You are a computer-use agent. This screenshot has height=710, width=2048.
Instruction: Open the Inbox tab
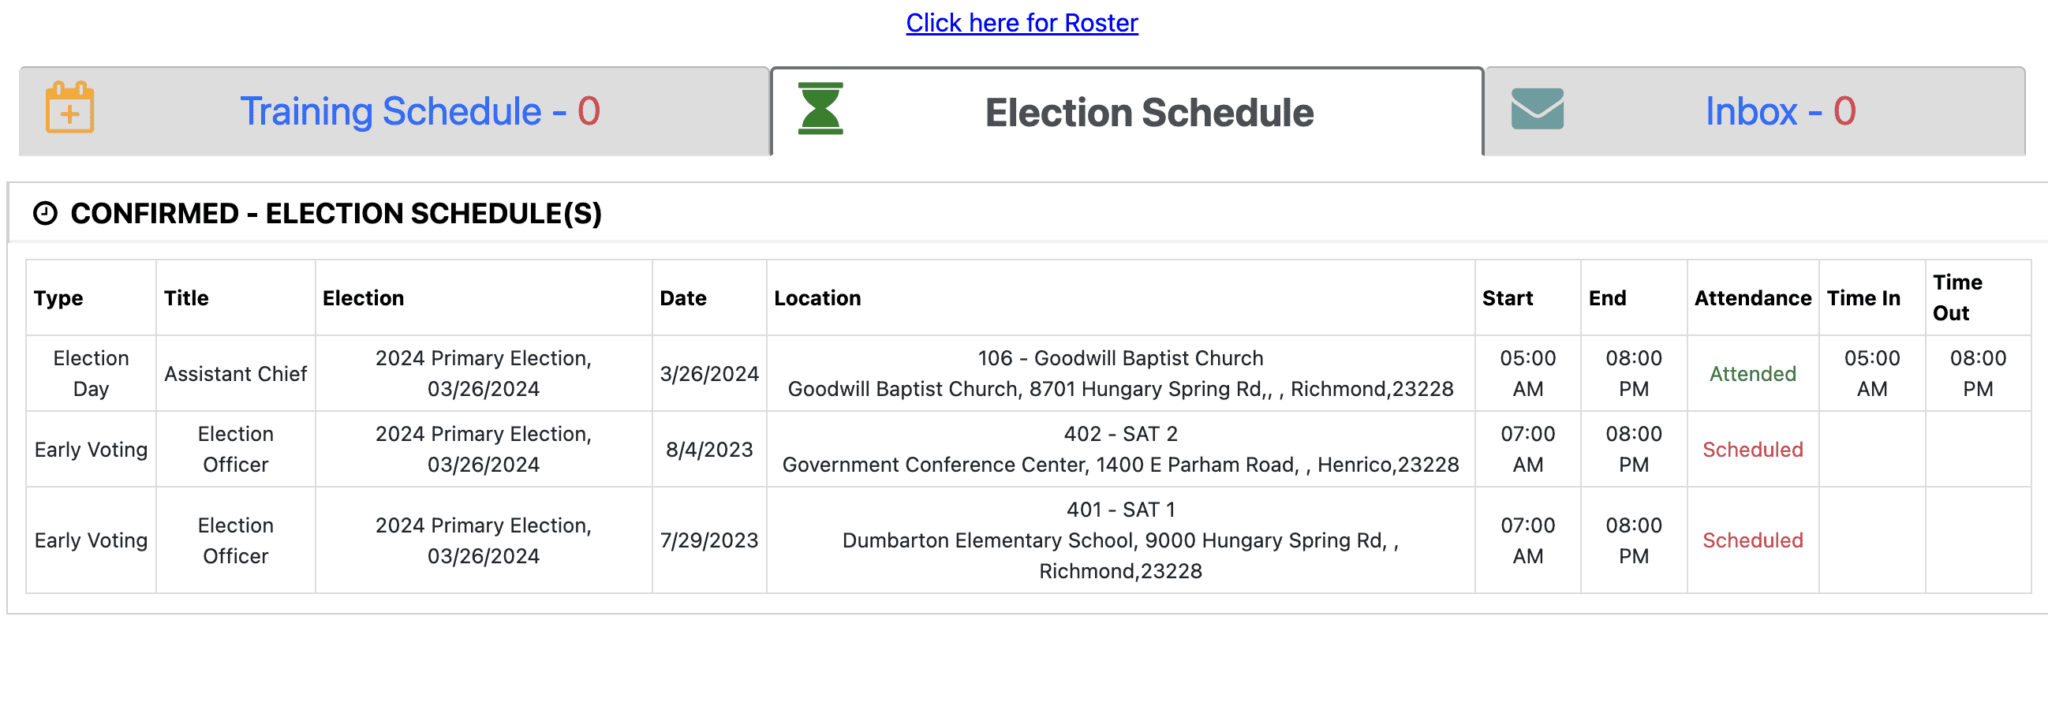(x=1779, y=112)
